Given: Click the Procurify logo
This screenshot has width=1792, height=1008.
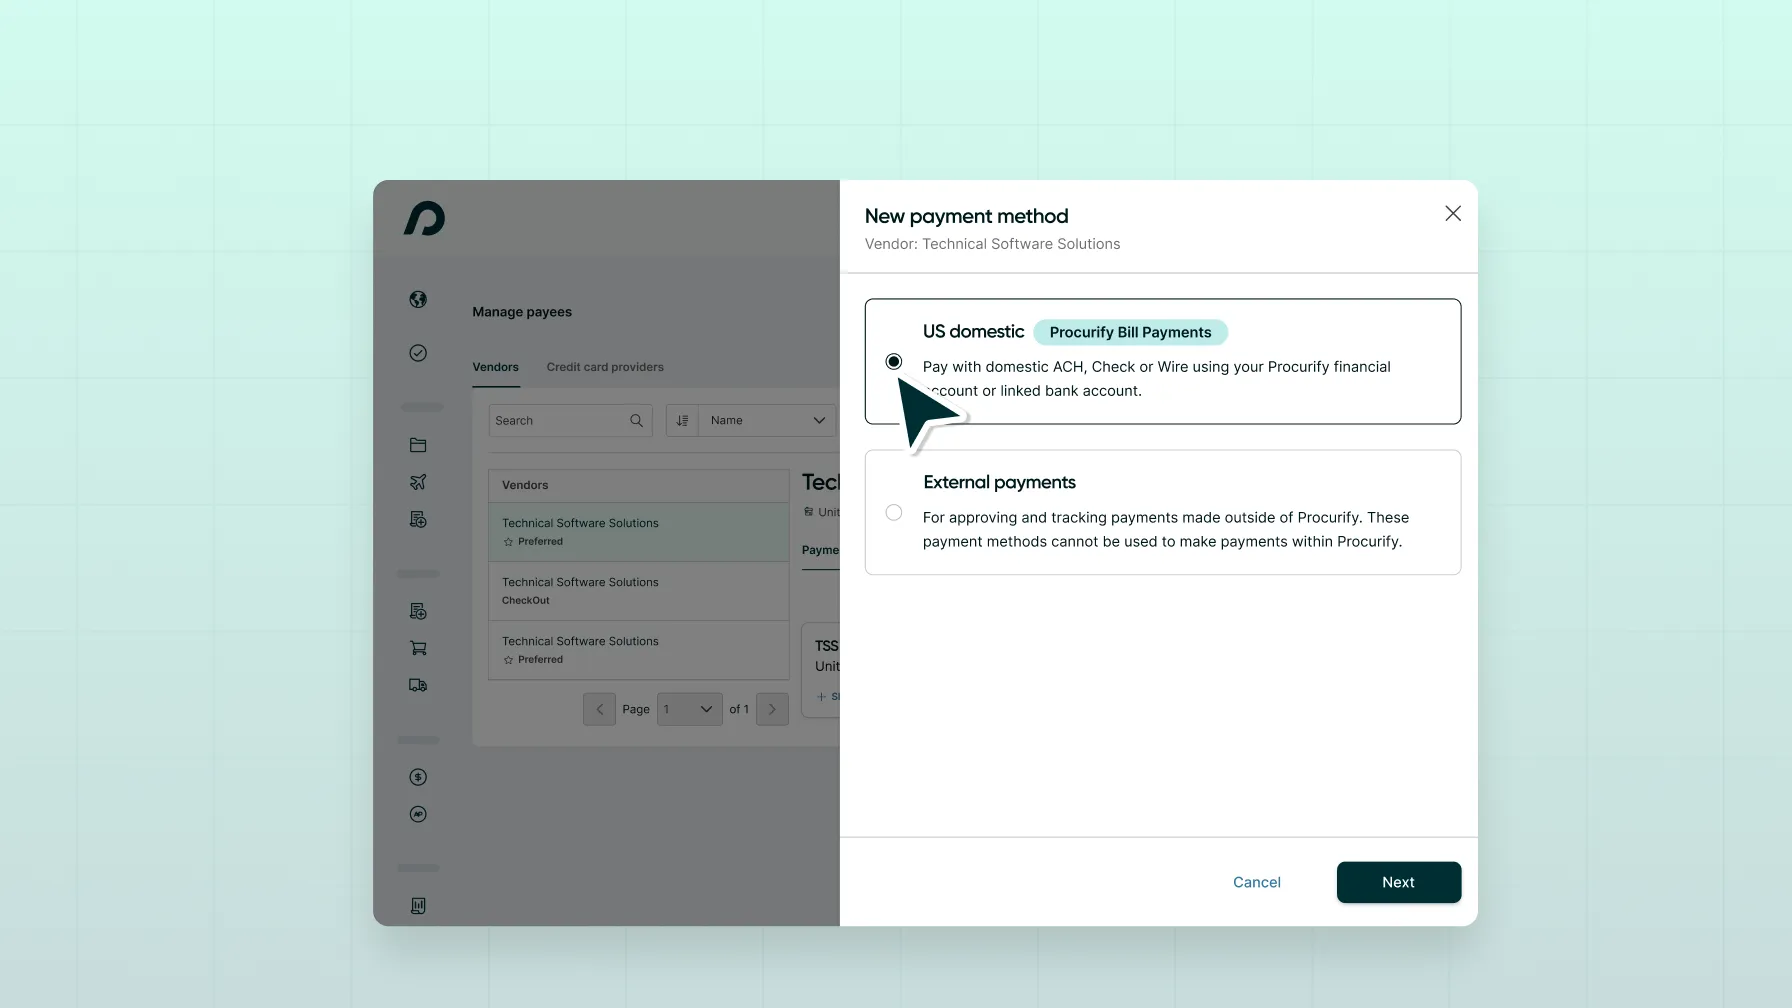Looking at the screenshot, I should [424, 218].
